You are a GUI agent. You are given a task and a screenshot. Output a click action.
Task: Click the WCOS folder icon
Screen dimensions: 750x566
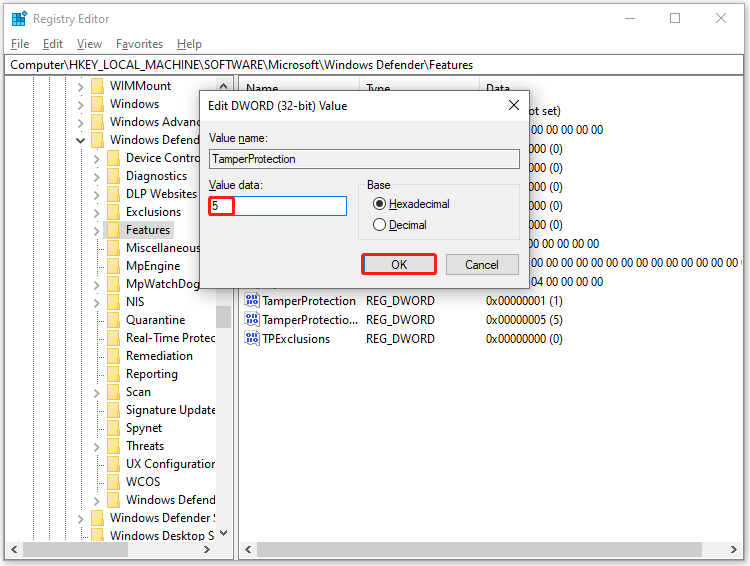coord(113,482)
